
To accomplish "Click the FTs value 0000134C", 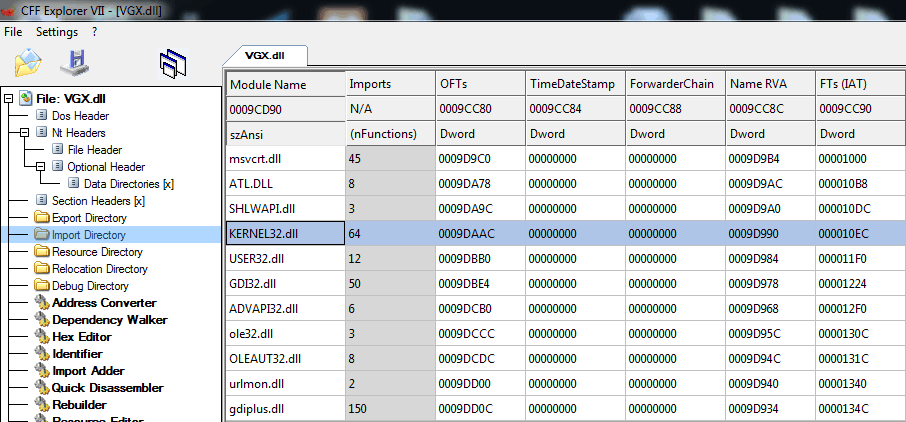I will point(860,409).
